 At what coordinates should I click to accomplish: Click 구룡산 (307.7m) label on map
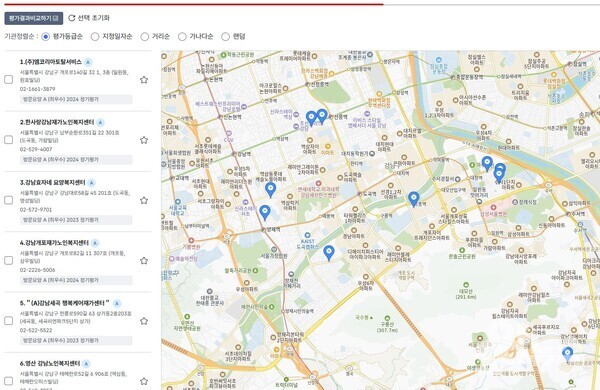pyautogui.click(x=387, y=327)
